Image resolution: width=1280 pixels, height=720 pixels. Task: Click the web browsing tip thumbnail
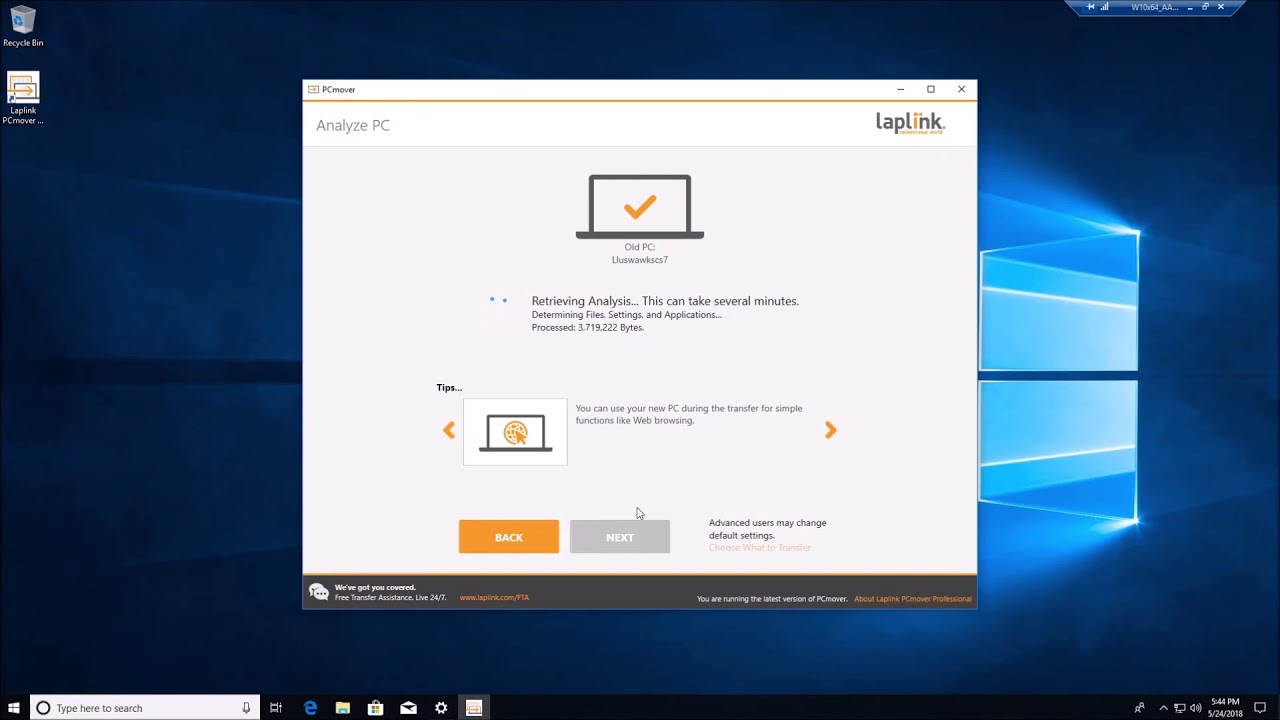(x=515, y=432)
